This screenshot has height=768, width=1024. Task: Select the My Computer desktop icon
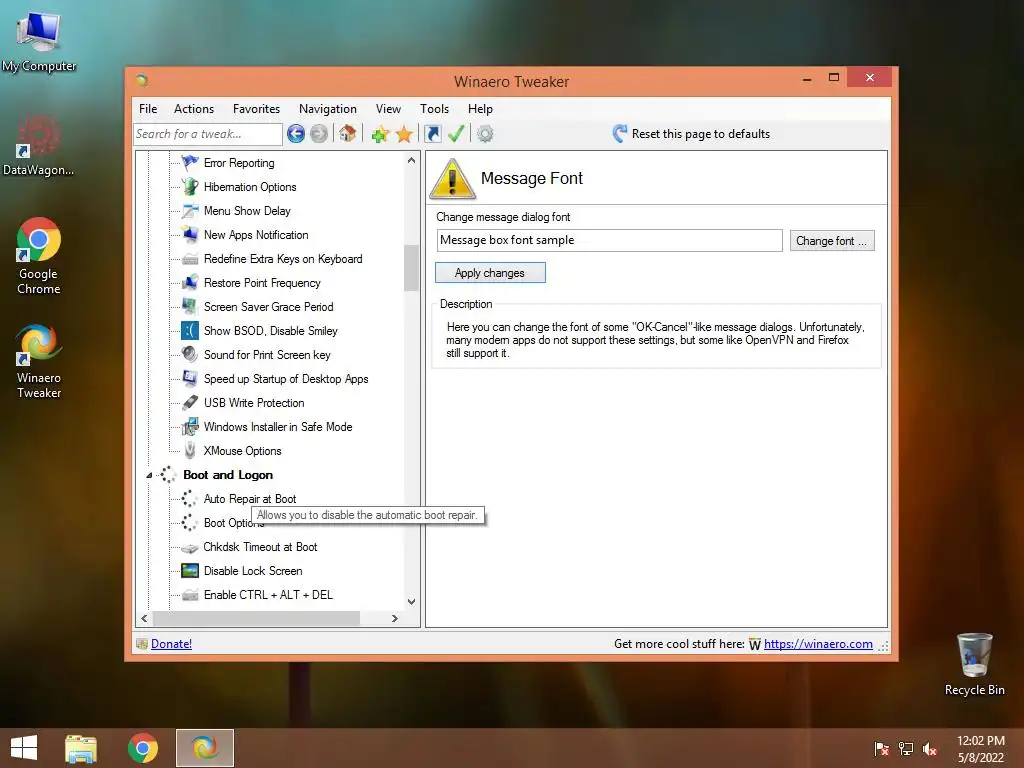pyautogui.click(x=39, y=41)
